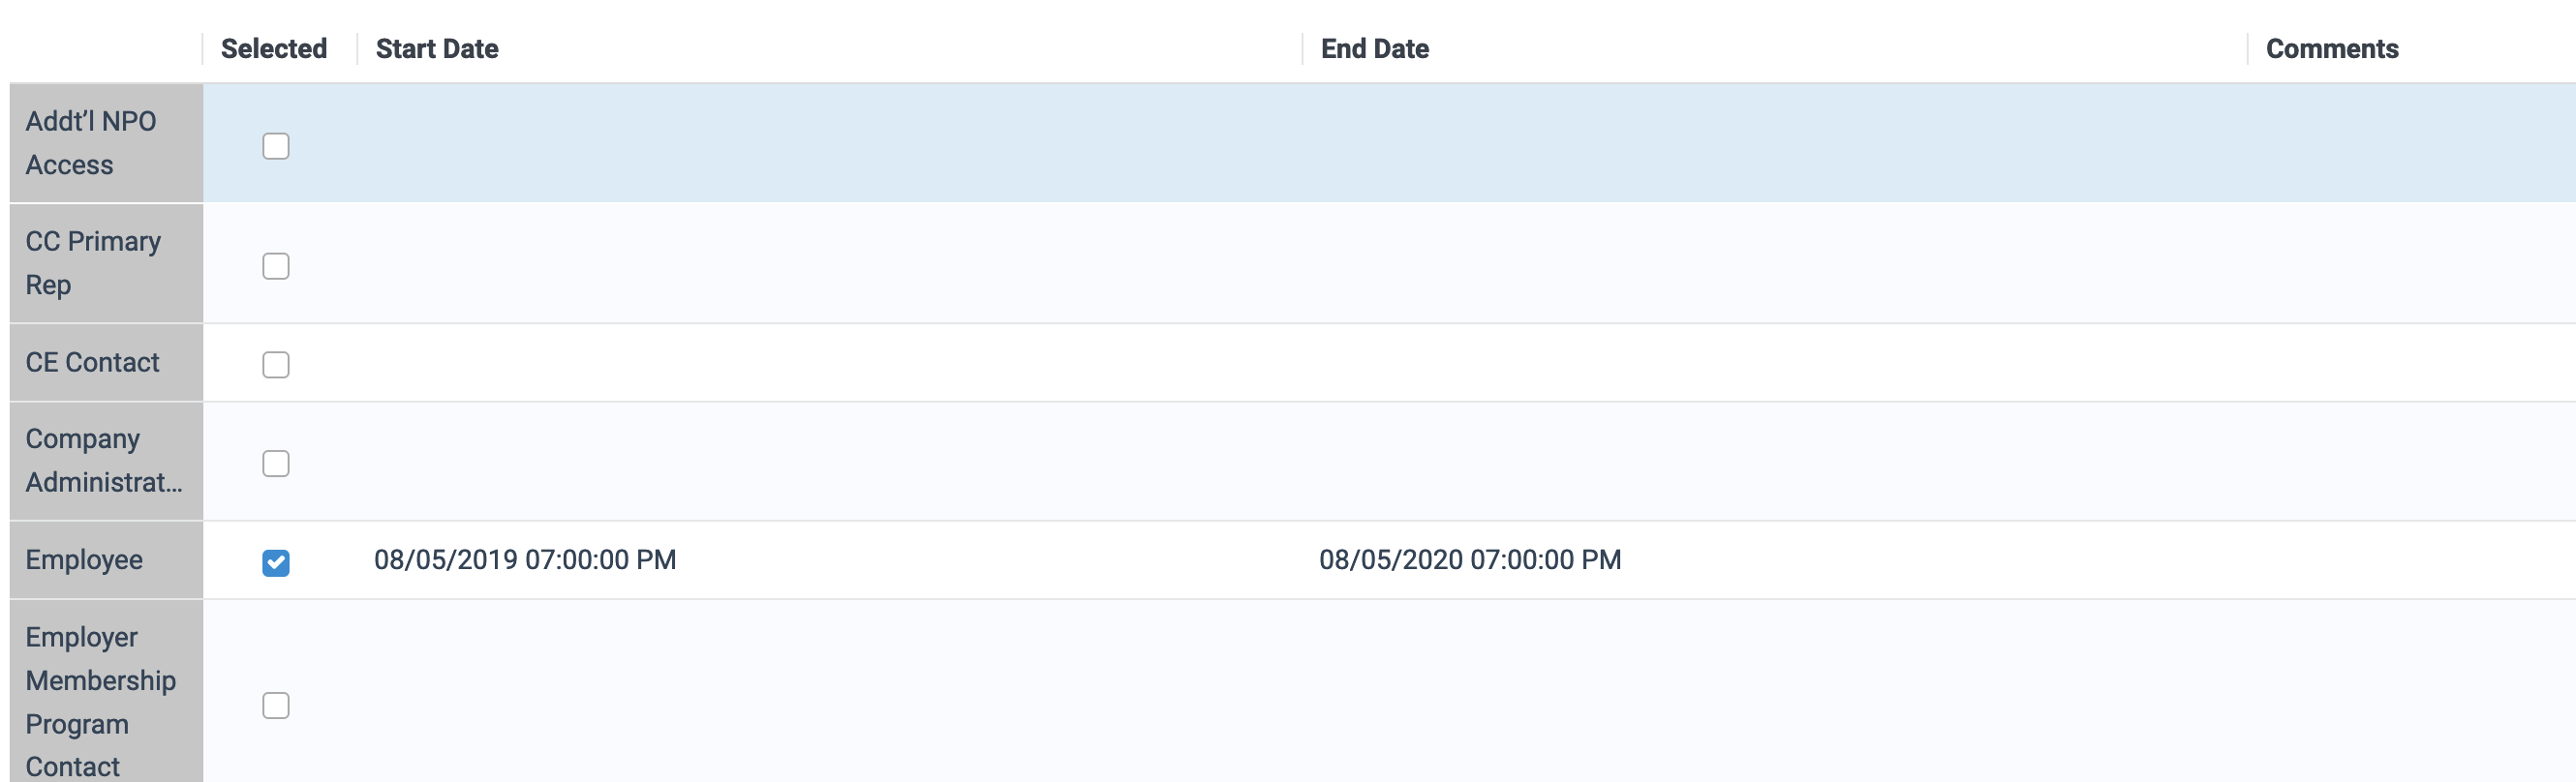The width and height of the screenshot is (2576, 782).
Task: Uncheck the Employee checkbox
Action: coord(276,563)
